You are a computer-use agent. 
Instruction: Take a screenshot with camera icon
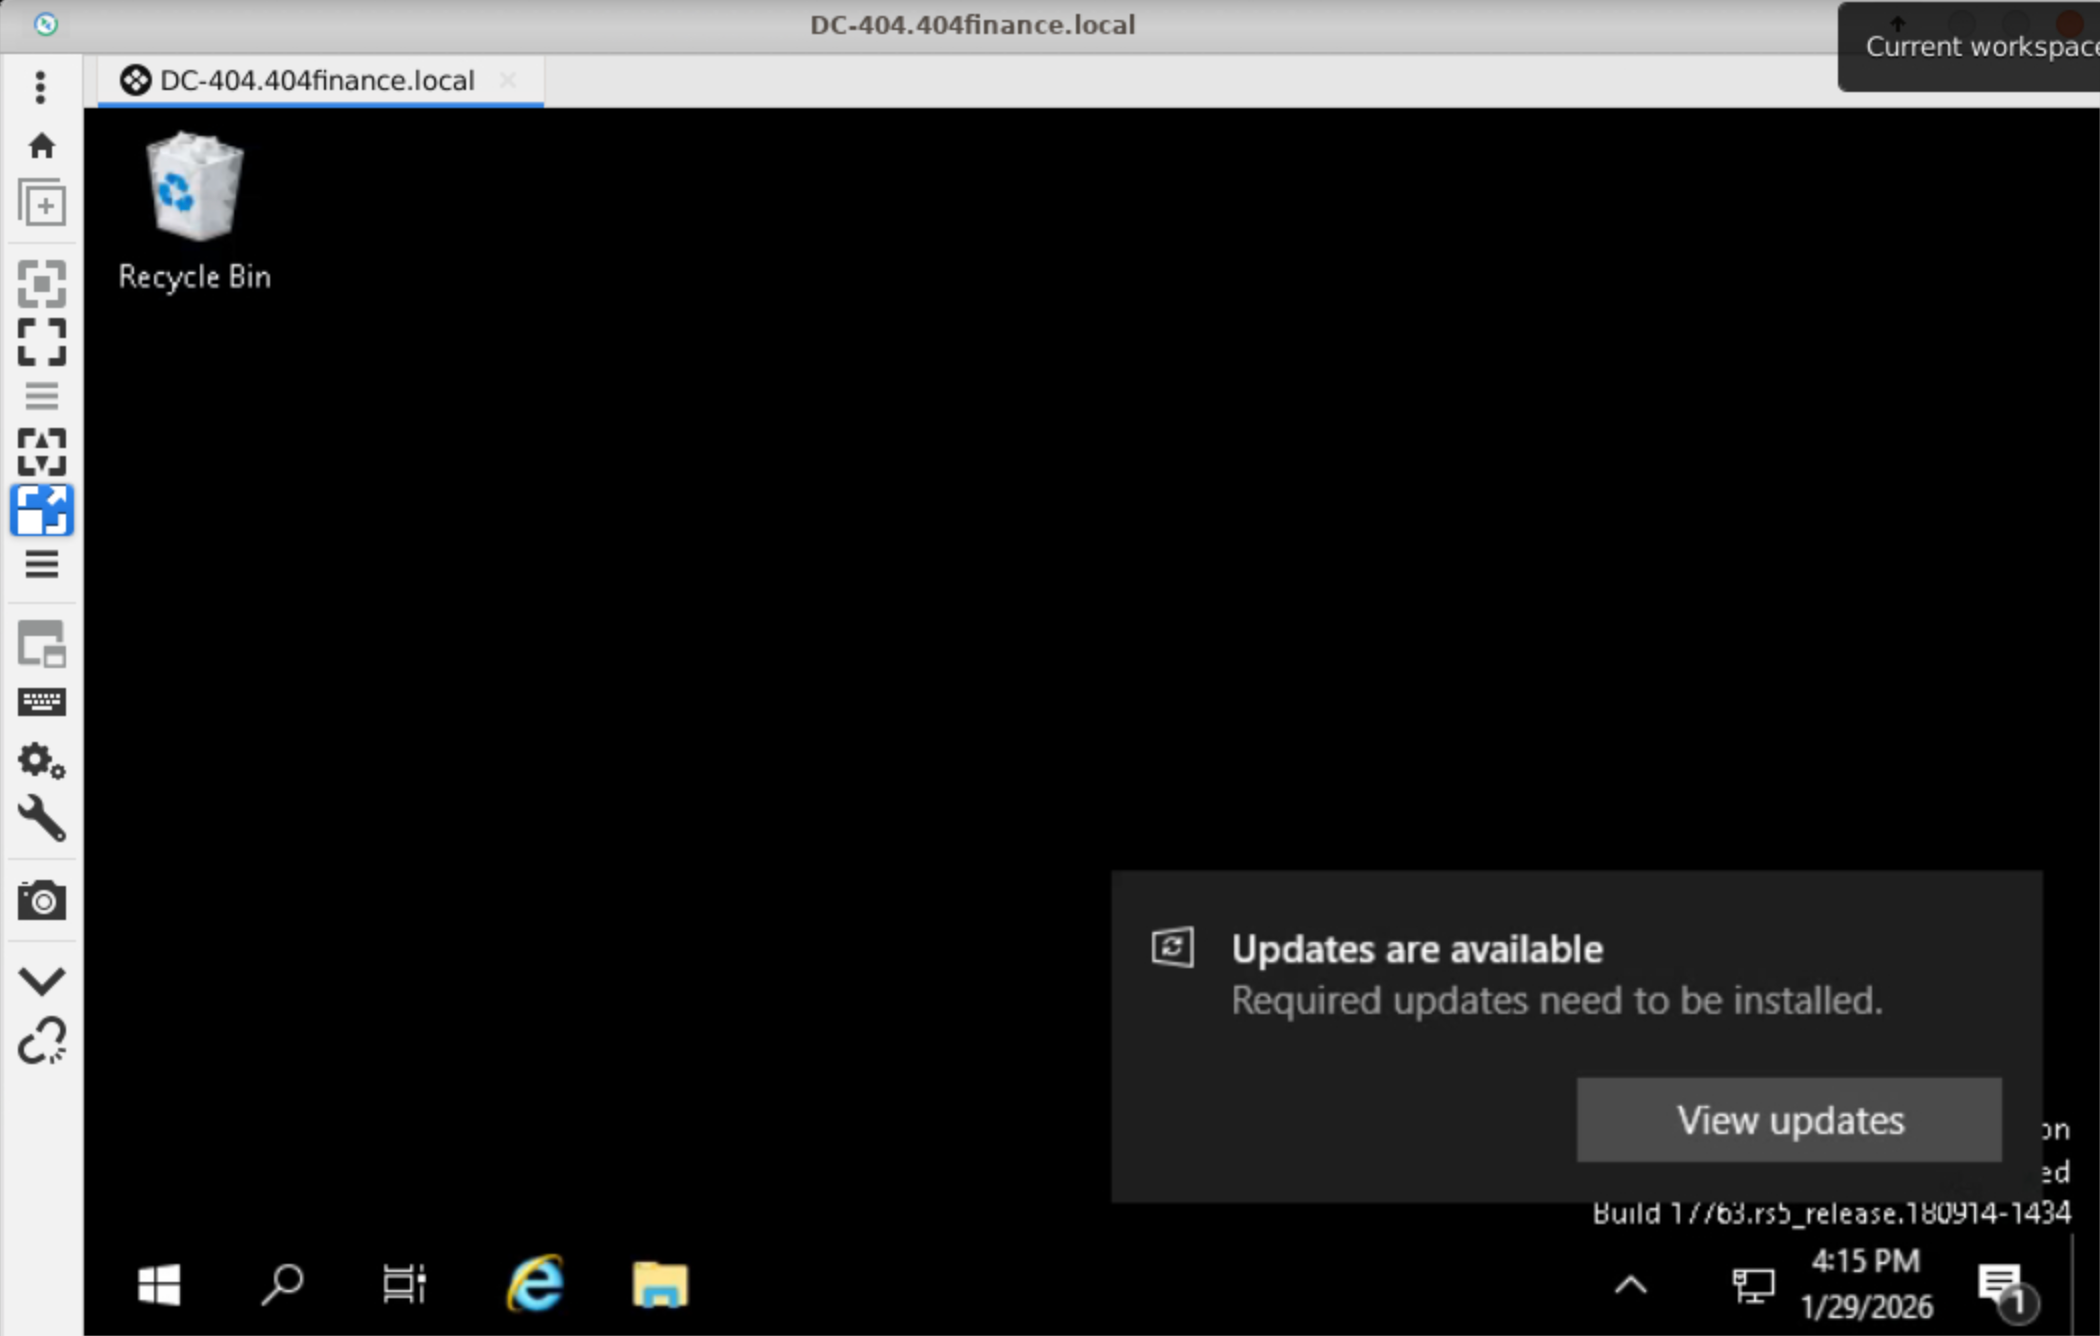pos(41,901)
